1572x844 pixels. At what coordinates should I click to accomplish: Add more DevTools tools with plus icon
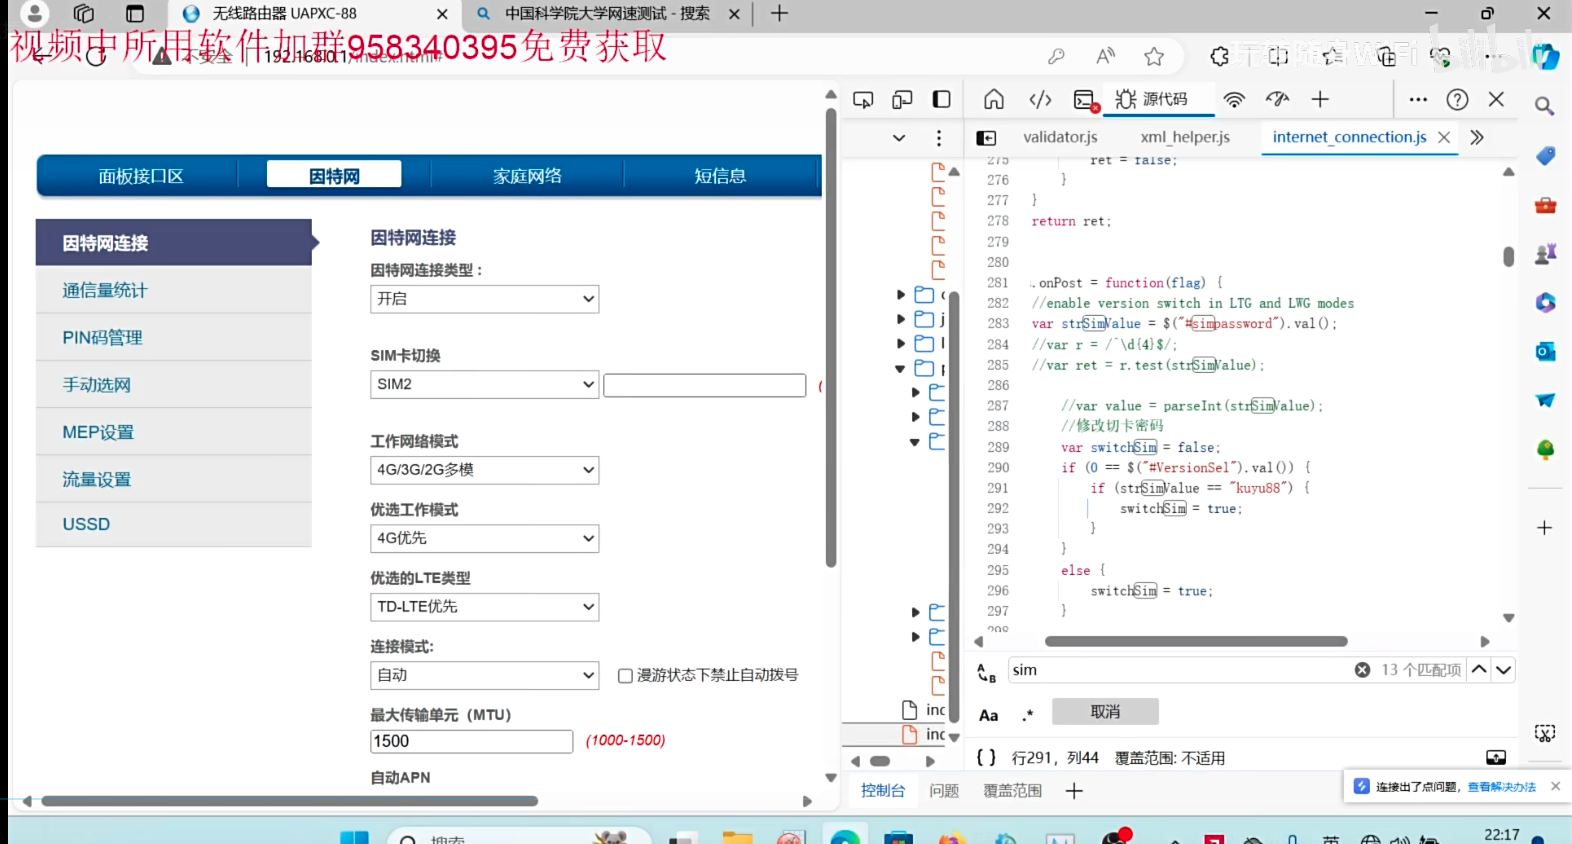(x=1320, y=99)
